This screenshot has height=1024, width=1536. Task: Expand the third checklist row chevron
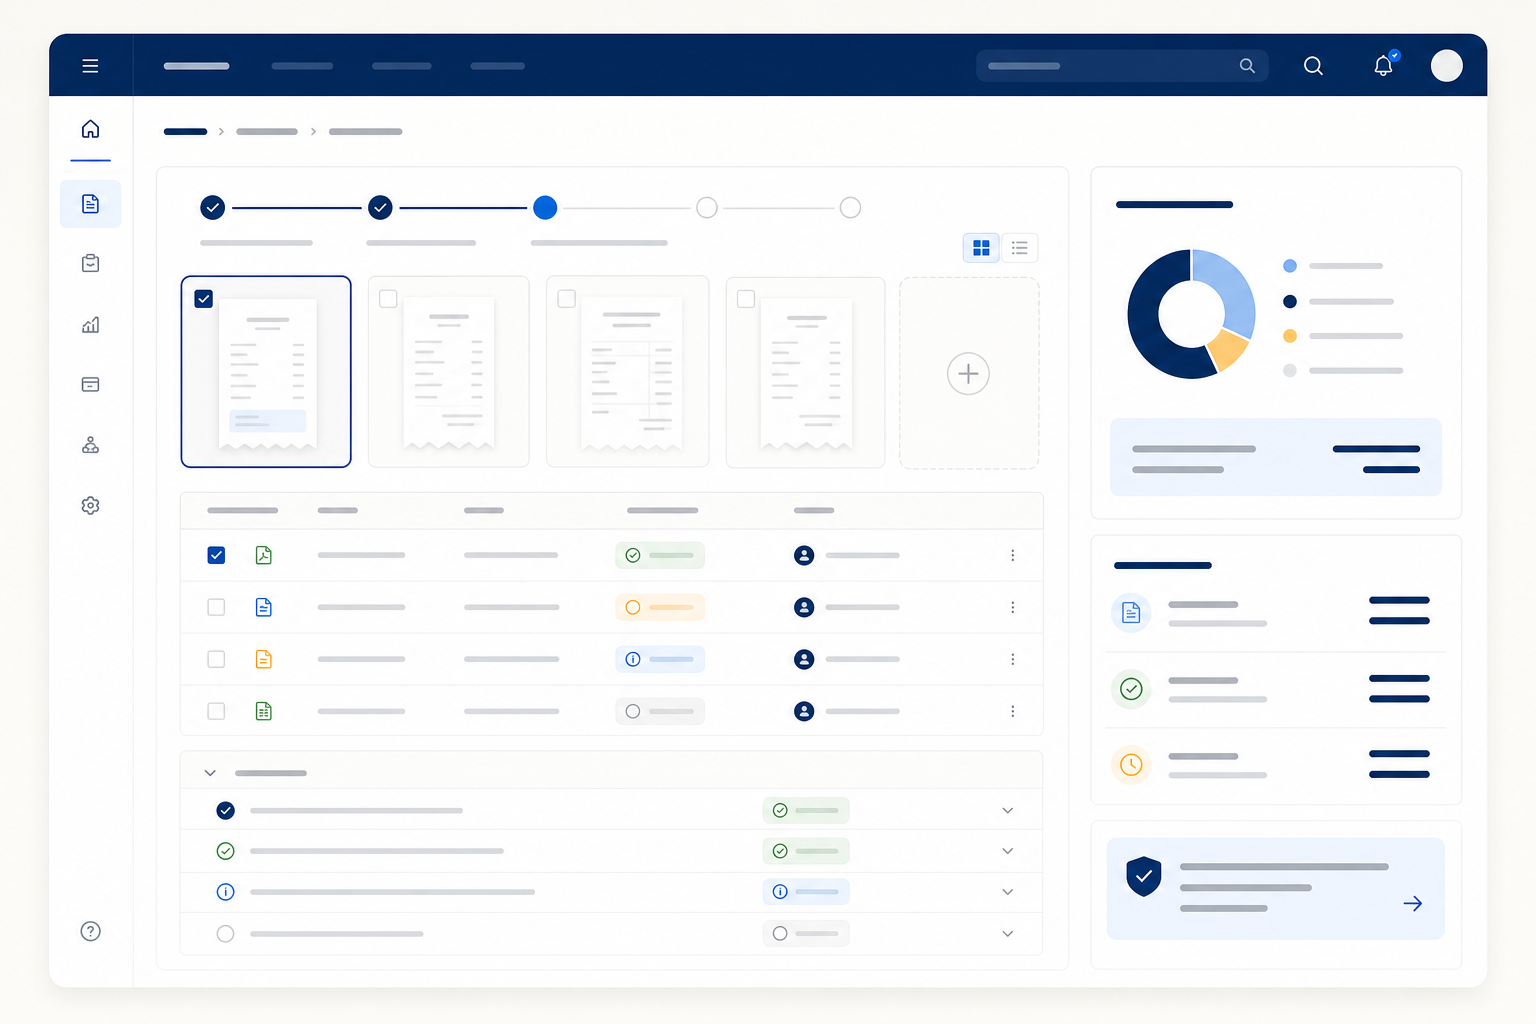(x=1007, y=892)
